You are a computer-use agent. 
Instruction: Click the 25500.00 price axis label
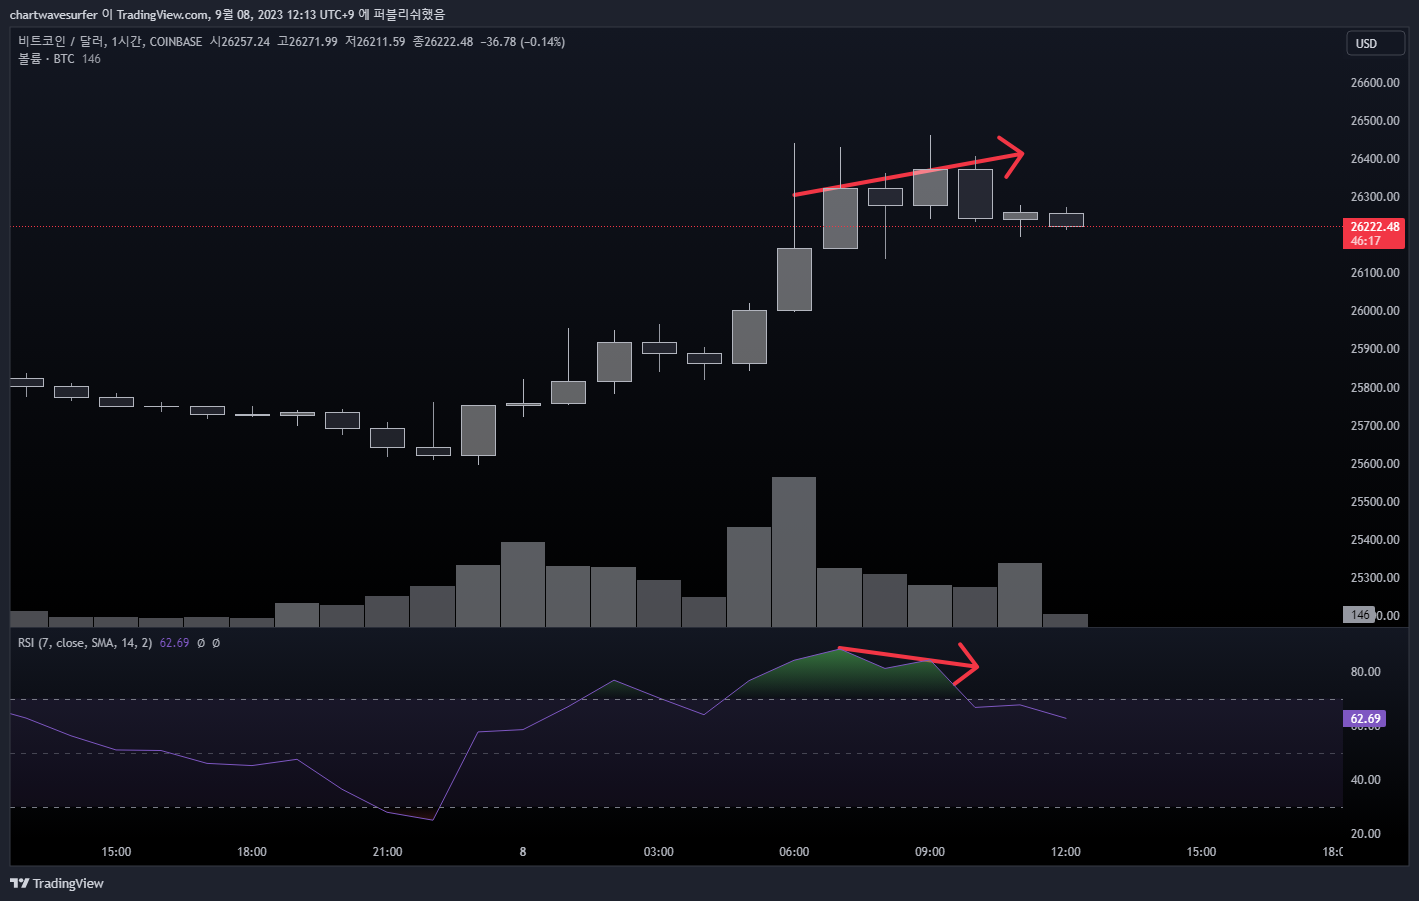1375,502
